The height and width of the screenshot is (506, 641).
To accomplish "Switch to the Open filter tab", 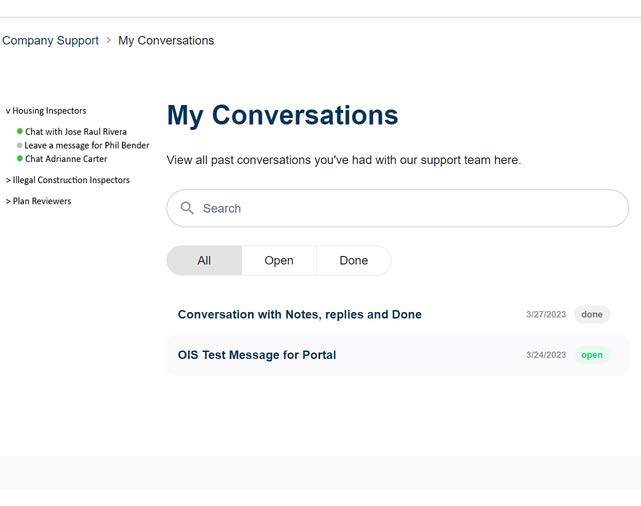I will [x=279, y=260].
